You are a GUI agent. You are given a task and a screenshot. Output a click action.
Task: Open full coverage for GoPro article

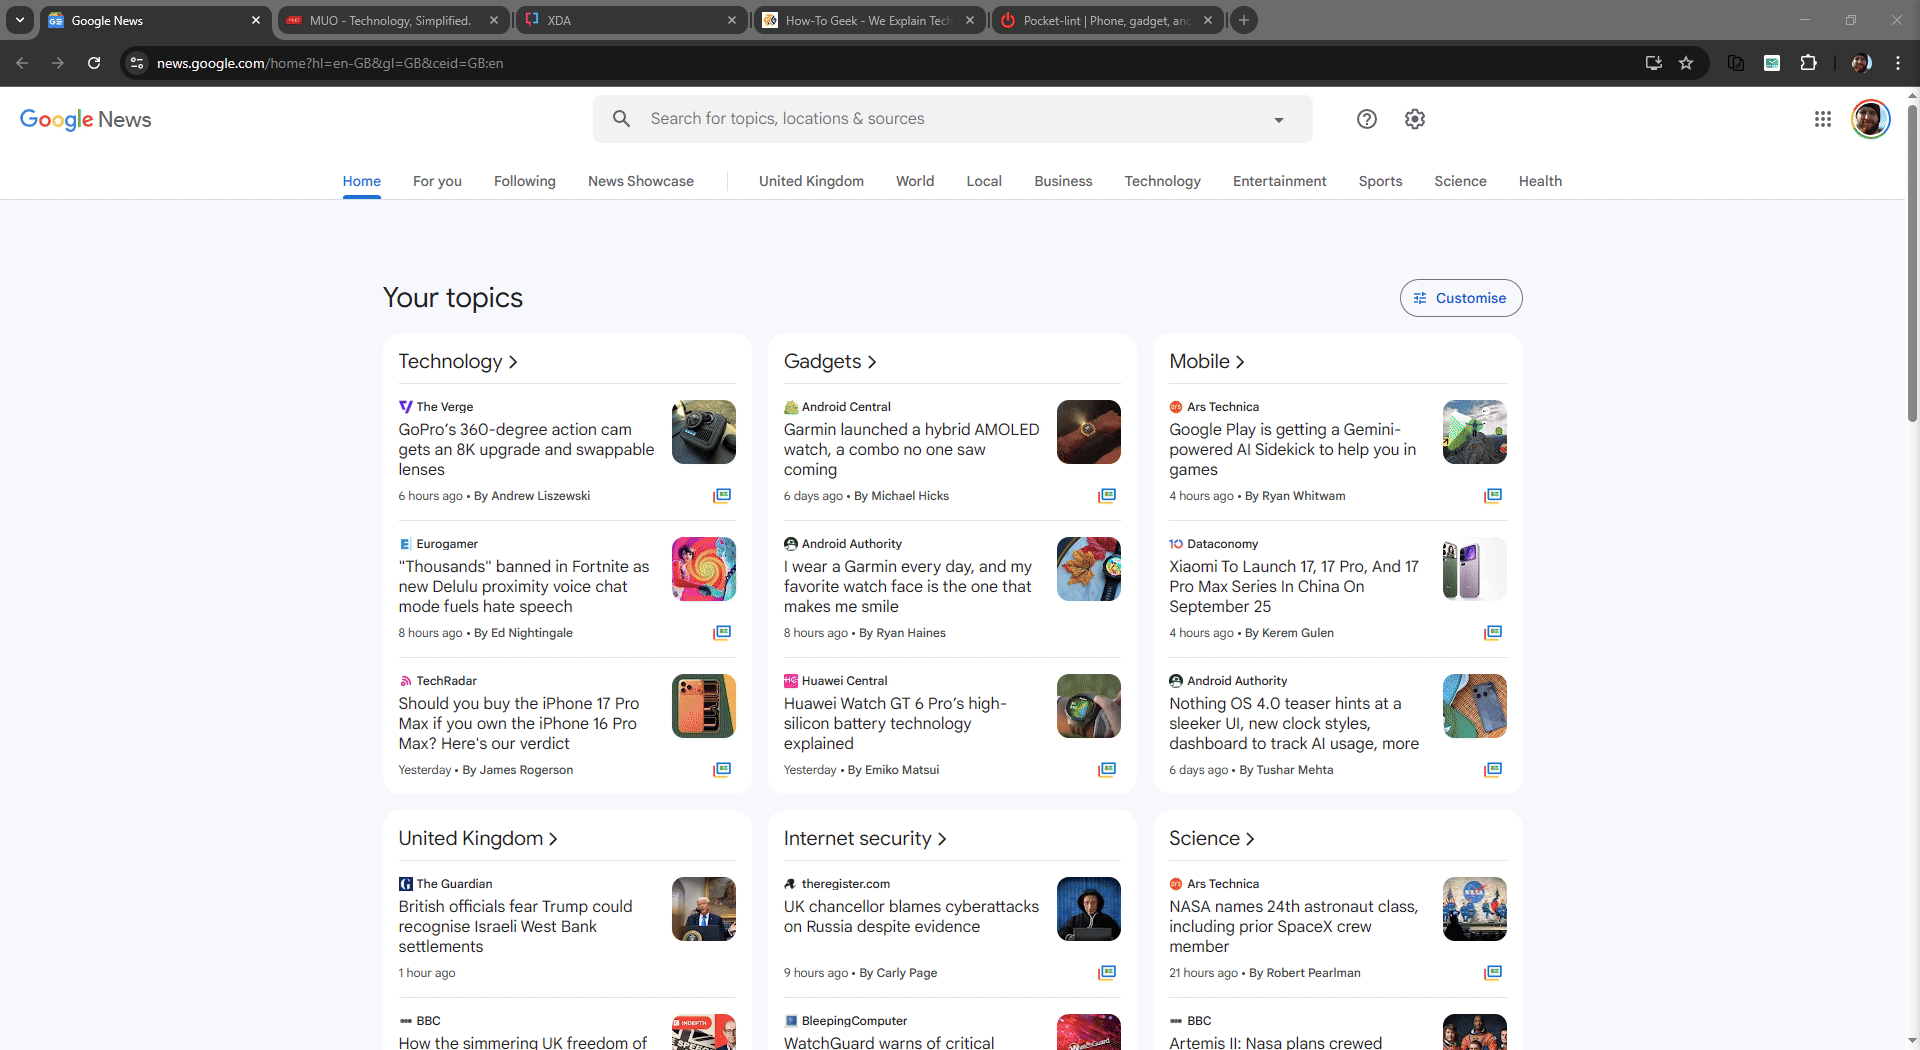[721, 496]
